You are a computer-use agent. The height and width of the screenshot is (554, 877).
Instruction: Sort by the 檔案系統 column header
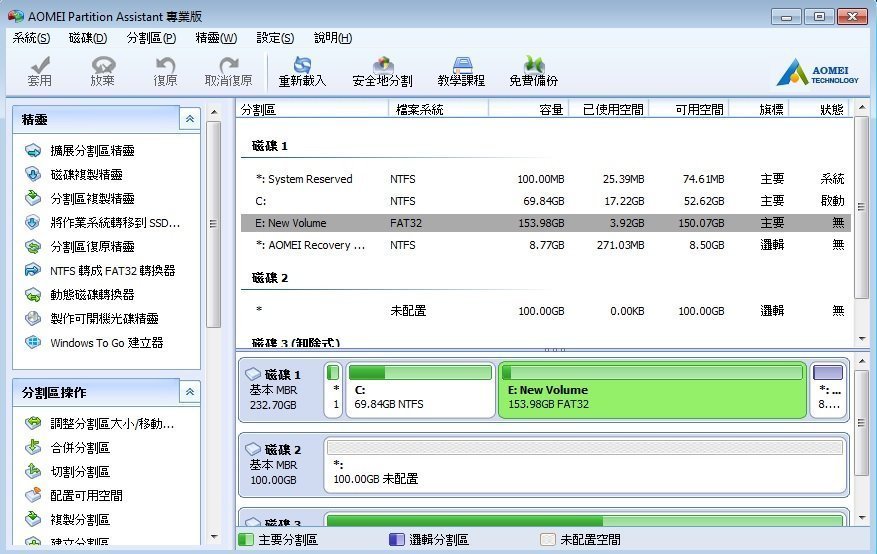438,110
